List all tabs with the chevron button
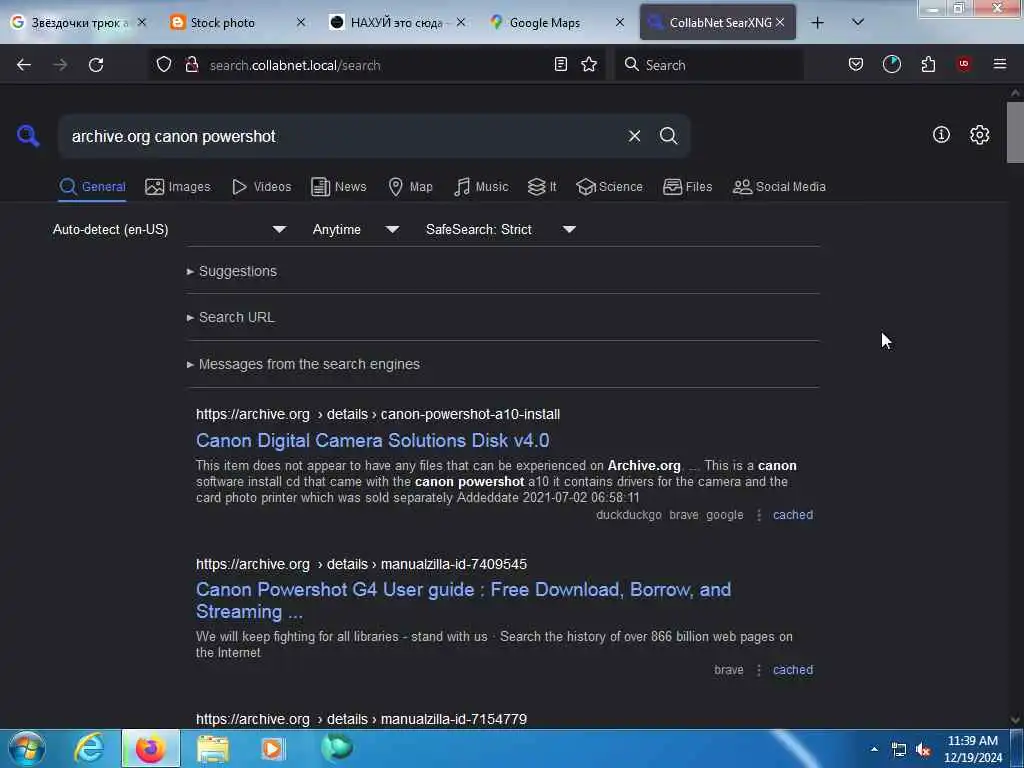 (858, 23)
